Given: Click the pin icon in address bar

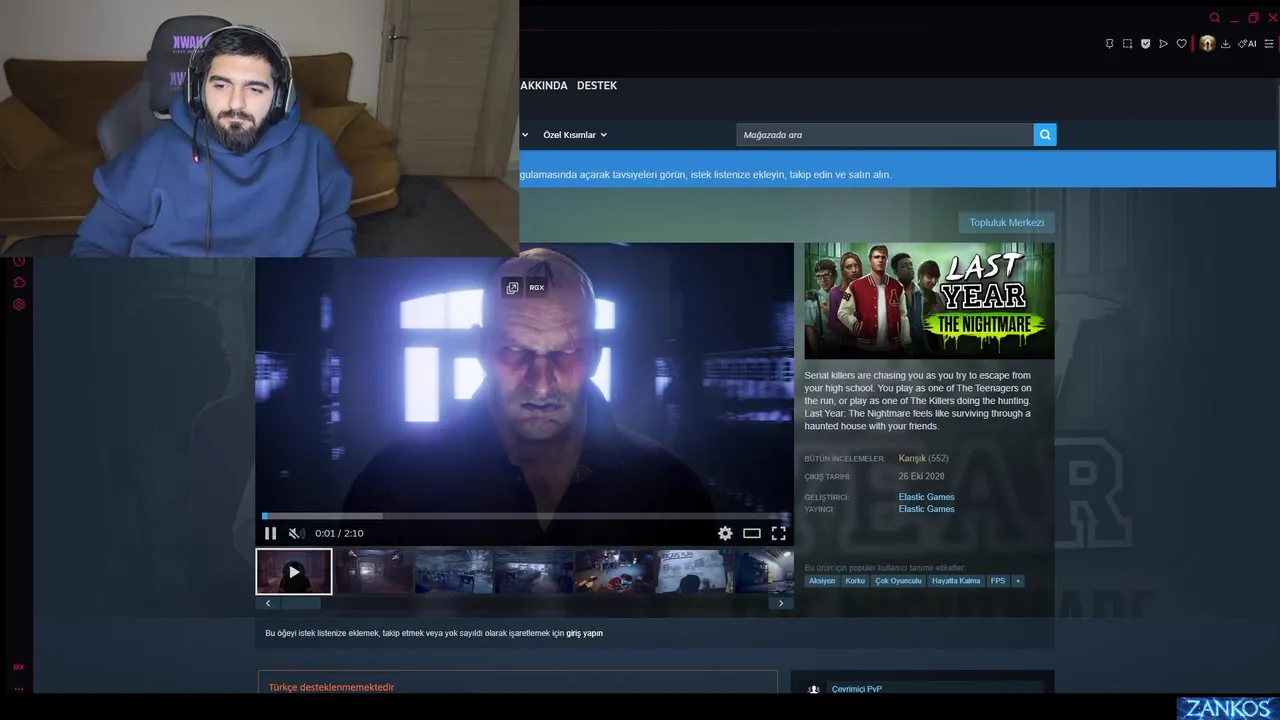Looking at the screenshot, I should (x=1109, y=44).
